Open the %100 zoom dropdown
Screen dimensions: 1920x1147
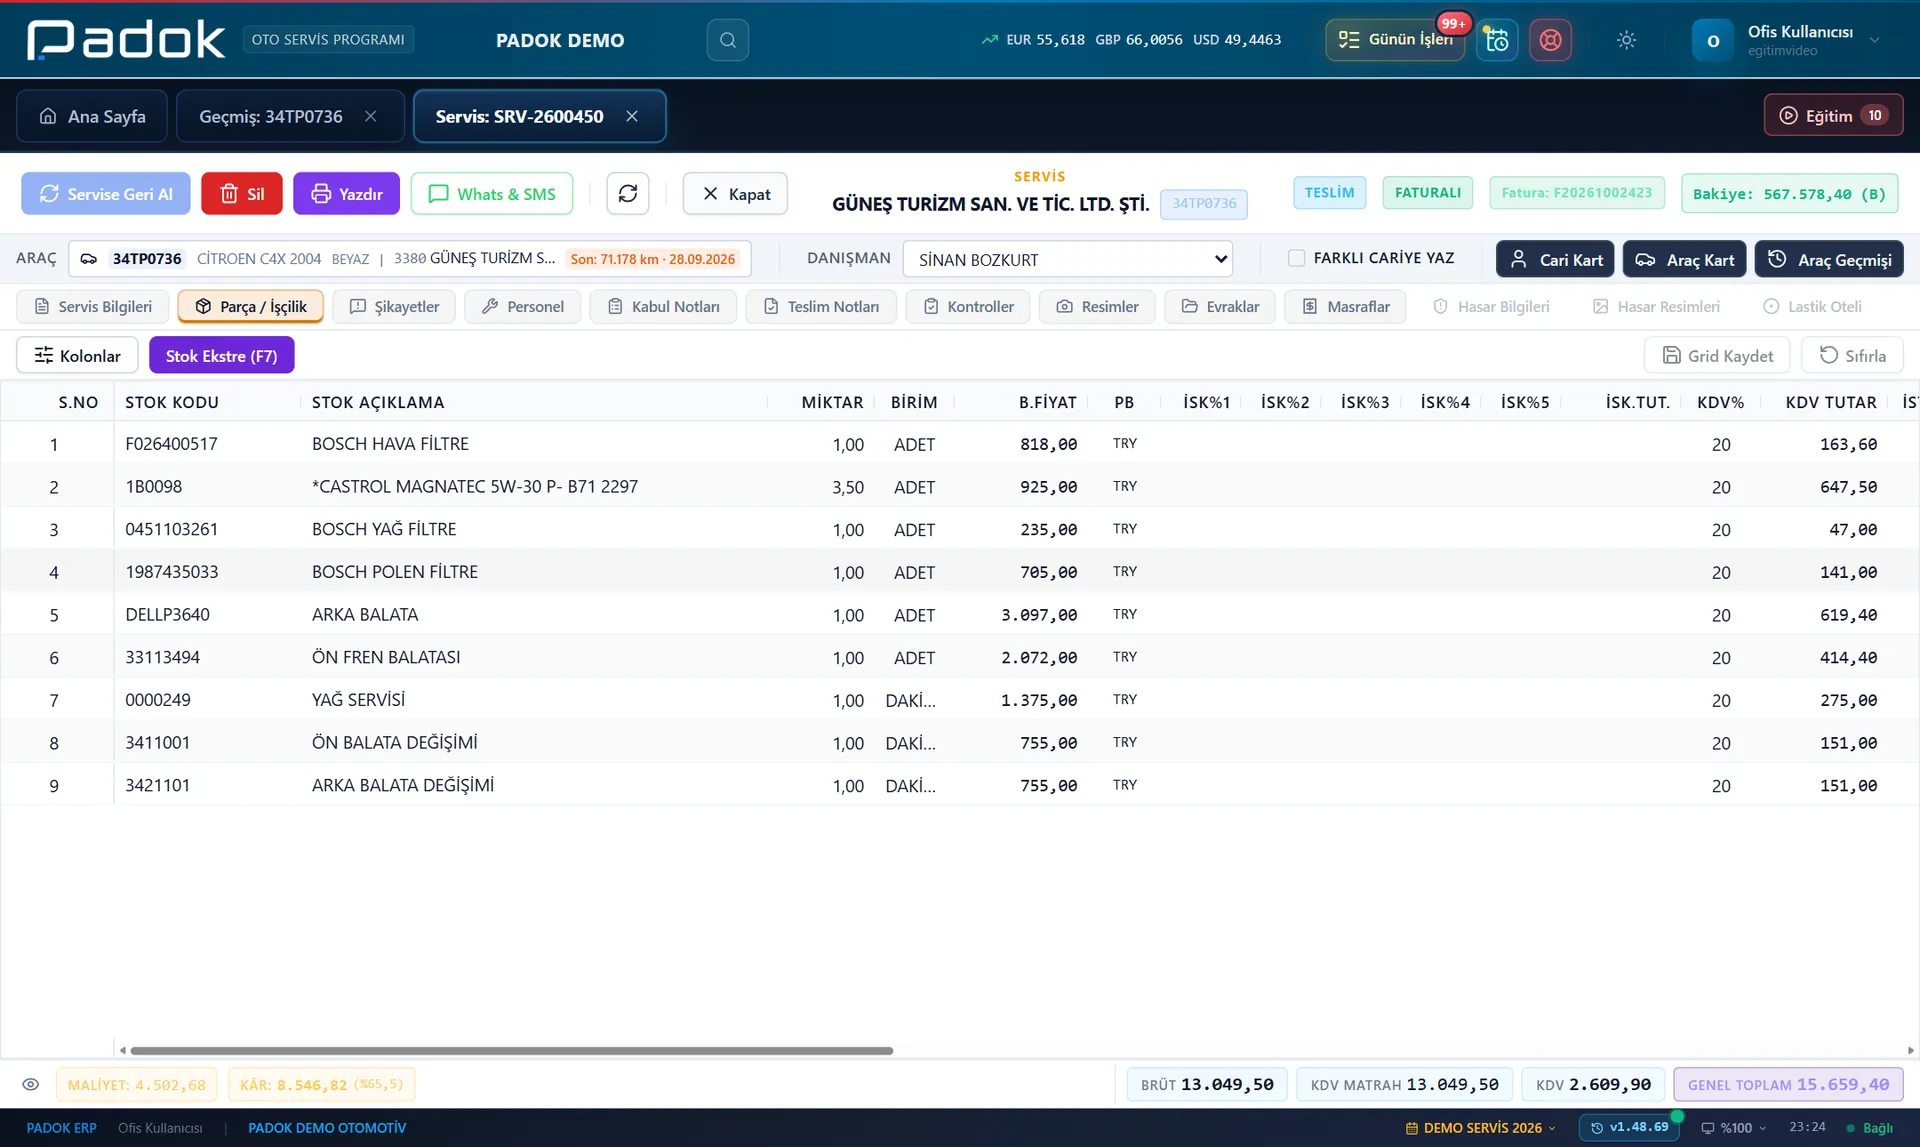(x=1734, y=1128)
